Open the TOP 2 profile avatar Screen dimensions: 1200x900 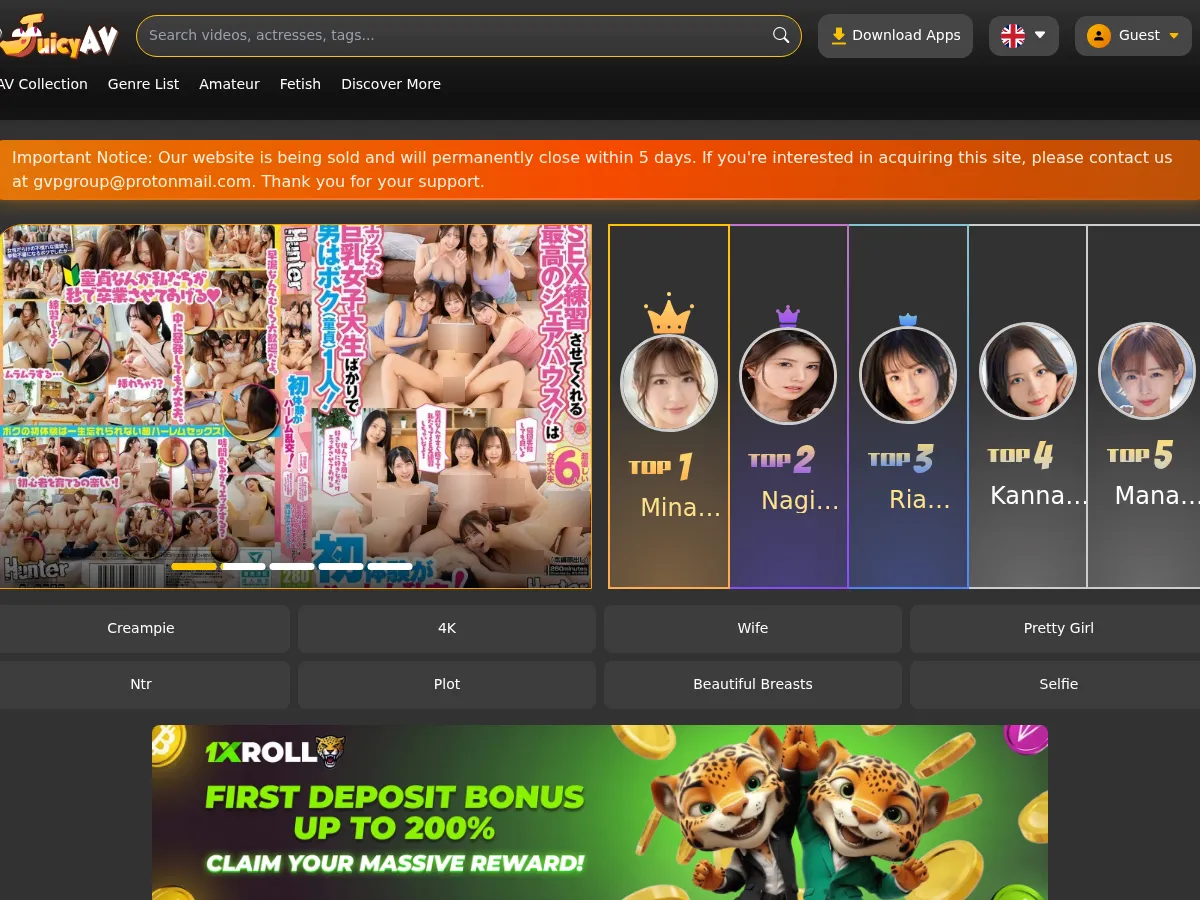click(x=788, y=376)
